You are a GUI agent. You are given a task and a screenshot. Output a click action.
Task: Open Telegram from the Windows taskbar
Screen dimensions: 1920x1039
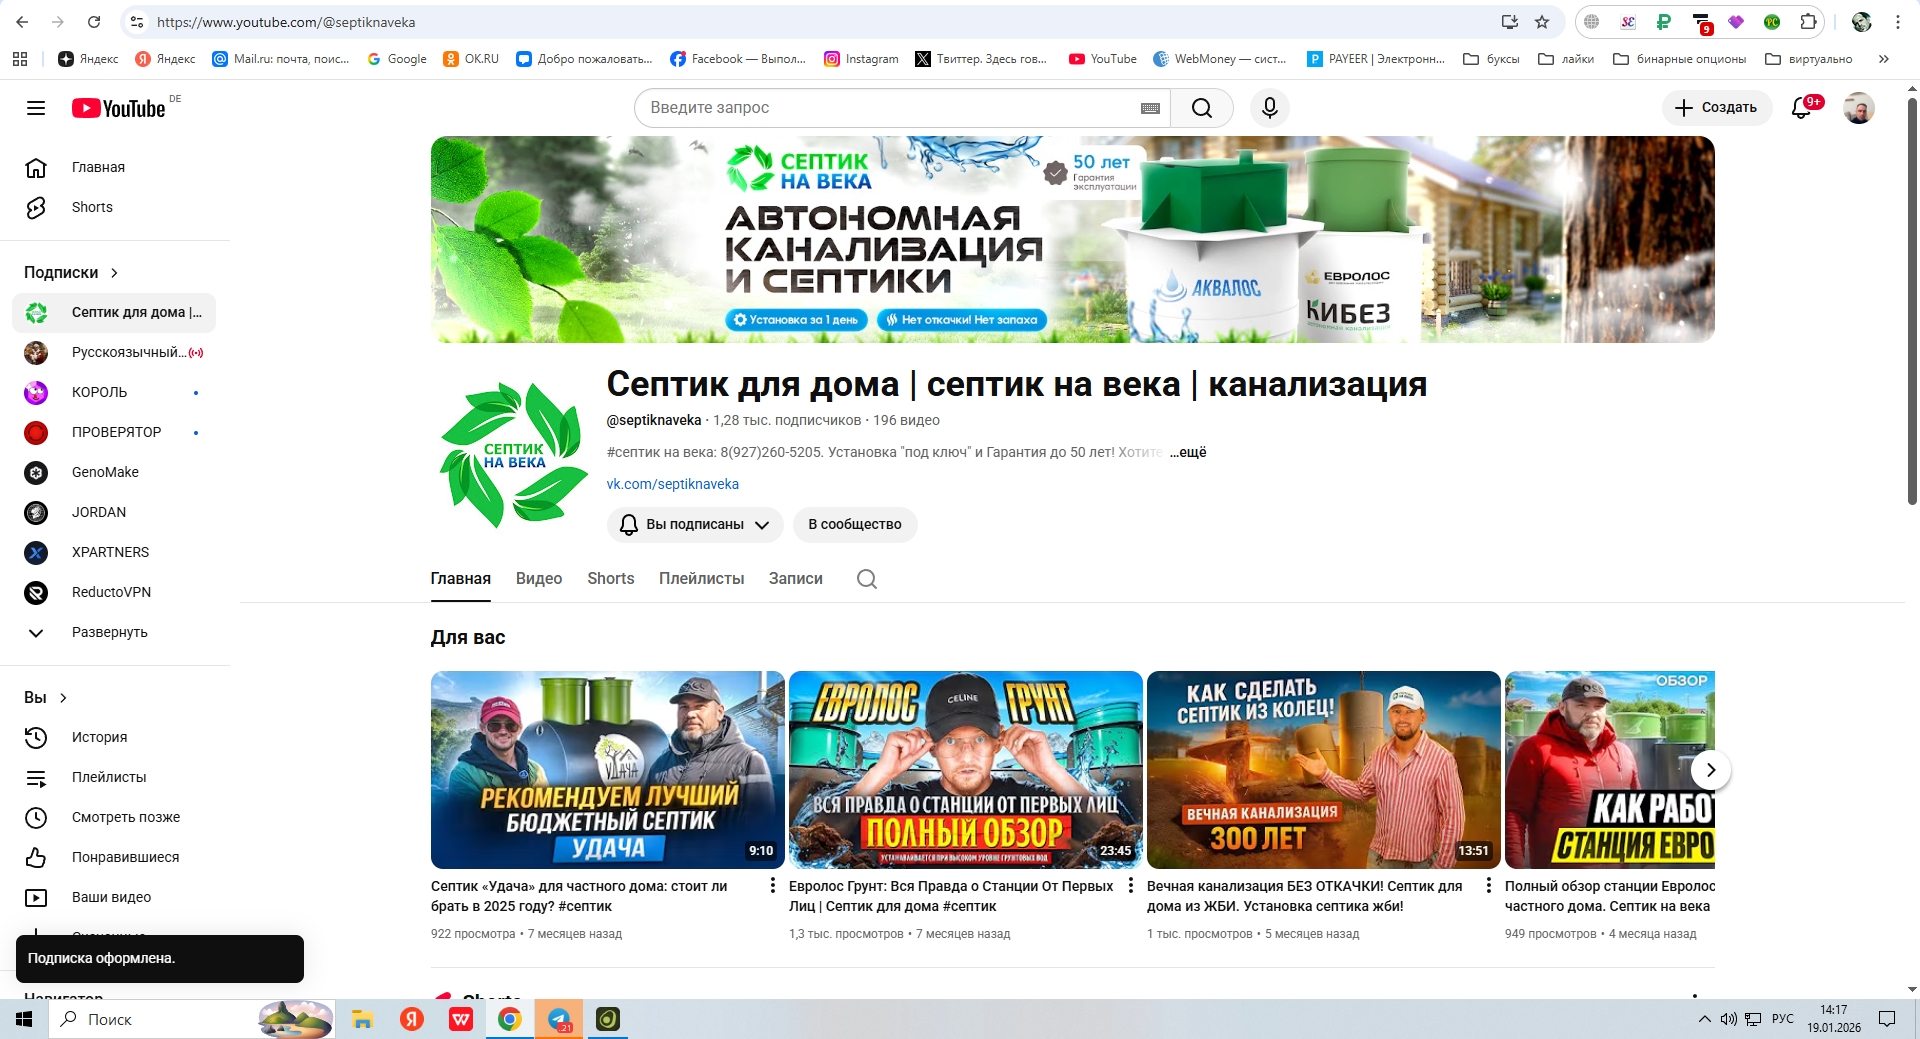click(x=559, y=1019)
